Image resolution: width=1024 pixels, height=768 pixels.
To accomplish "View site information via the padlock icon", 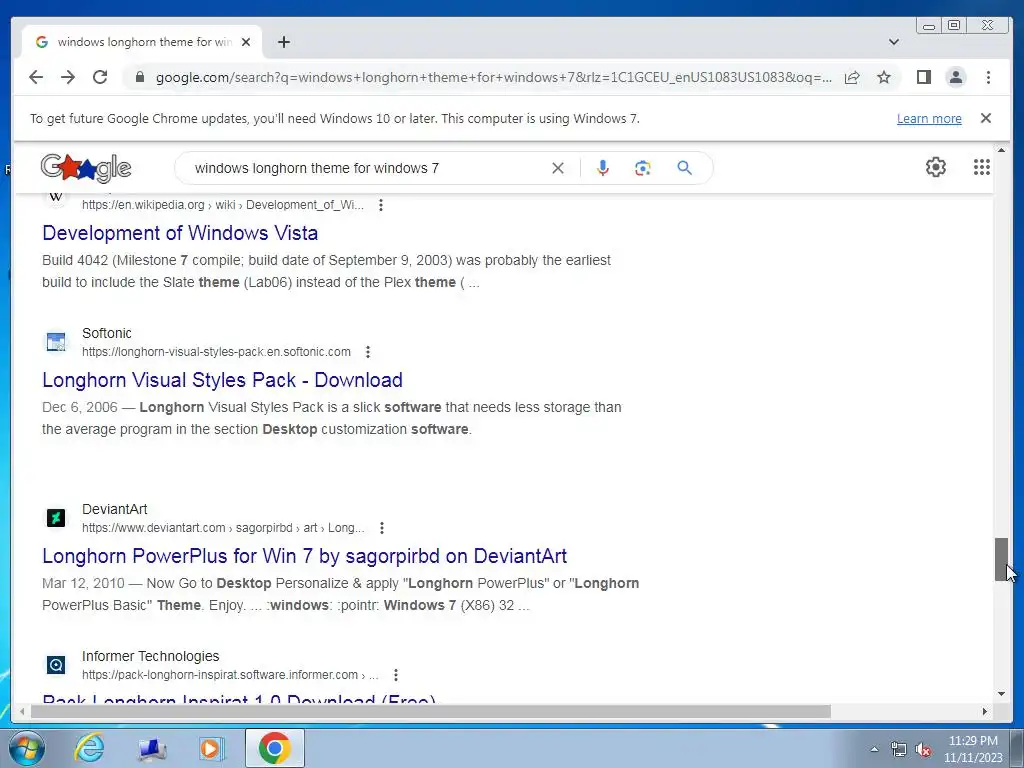I will pyautogui.click(x=139, y=77).
